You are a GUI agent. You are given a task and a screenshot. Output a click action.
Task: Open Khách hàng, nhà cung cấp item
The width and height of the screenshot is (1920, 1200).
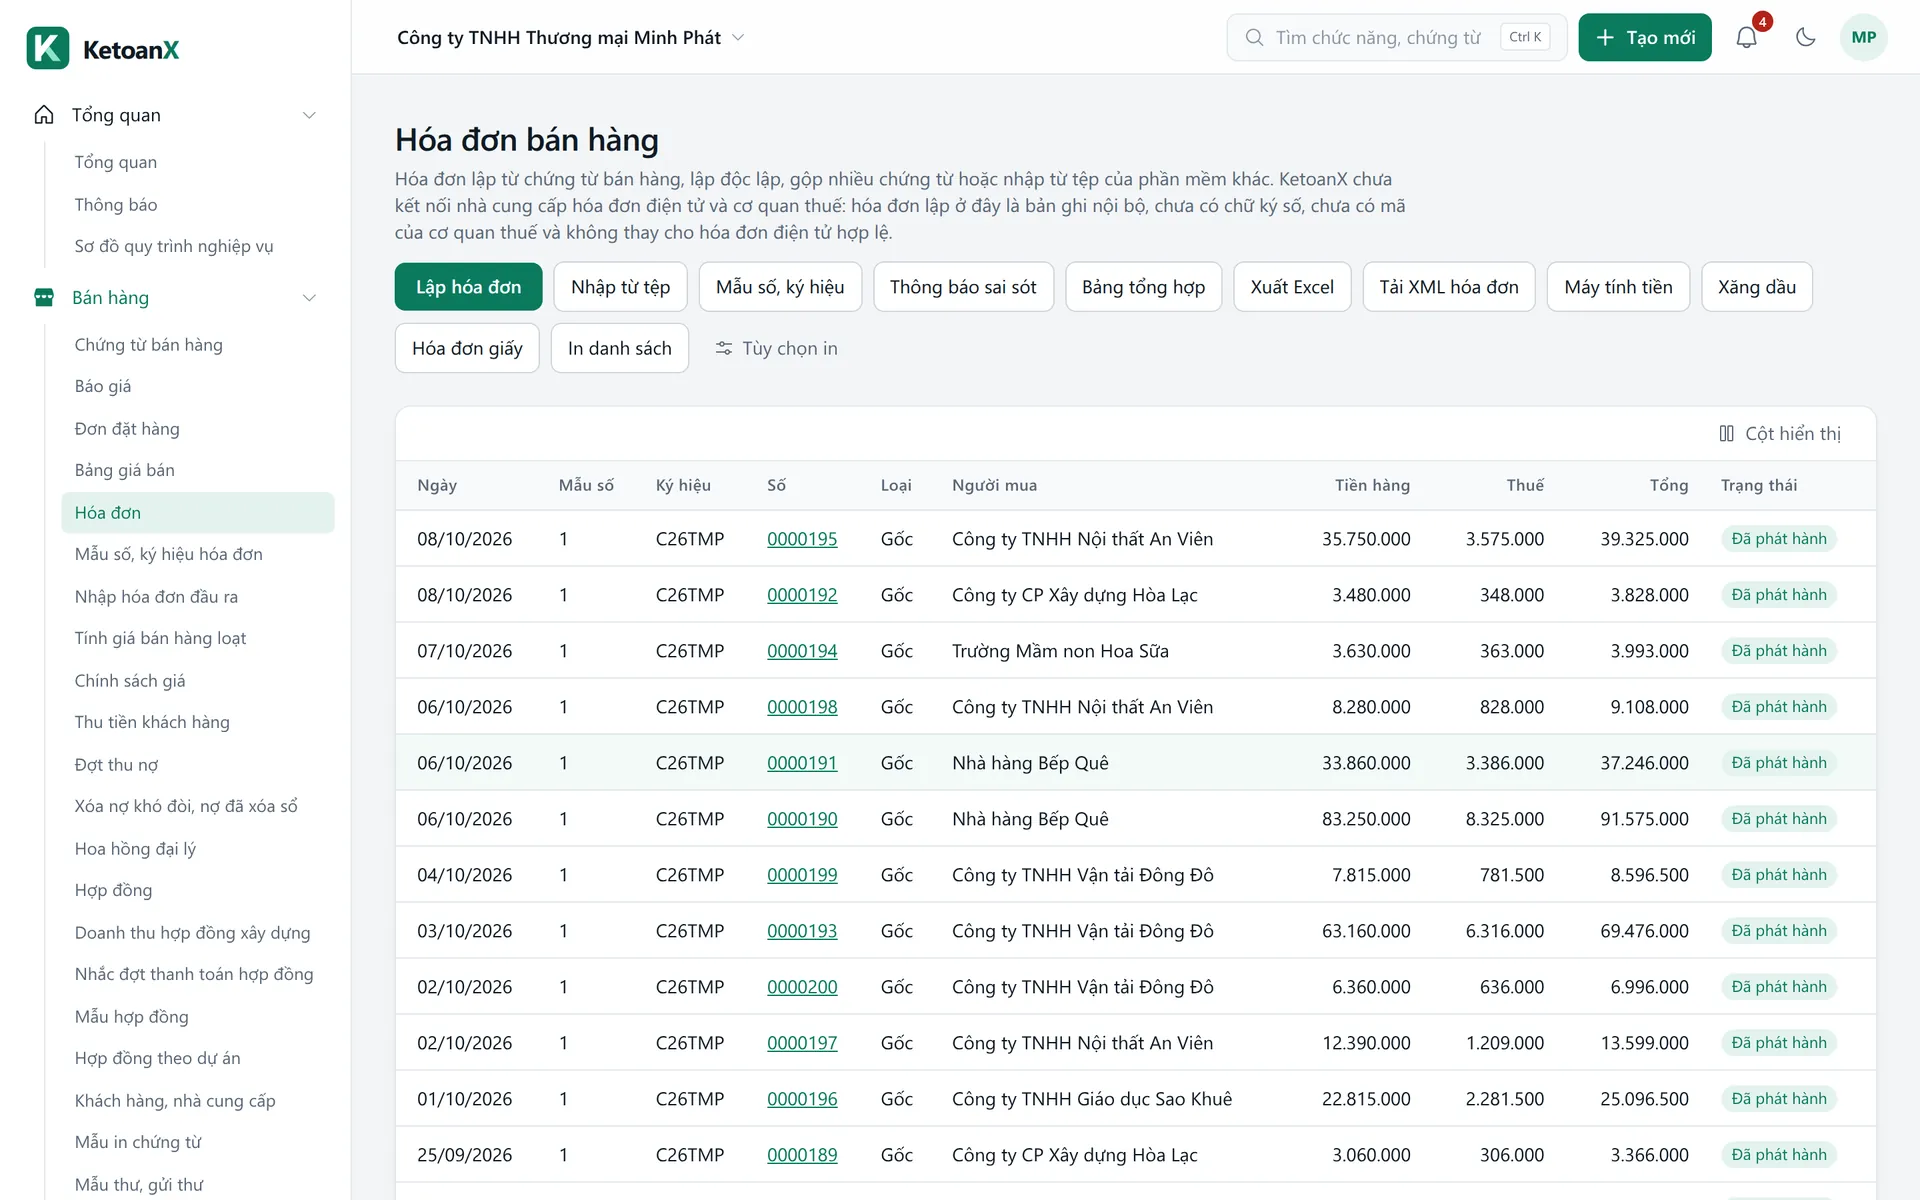[x=175, y=1100]
